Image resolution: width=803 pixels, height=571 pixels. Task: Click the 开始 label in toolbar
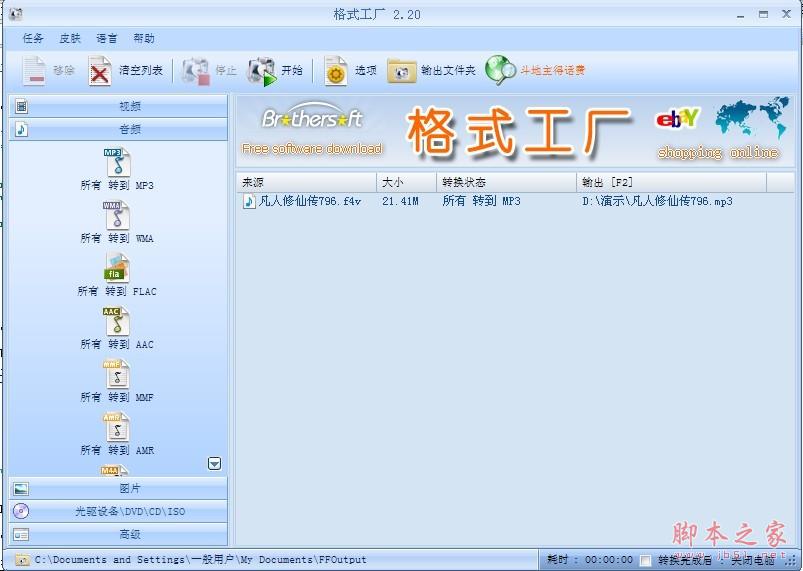pyautogui.click(x=292, y=70)
